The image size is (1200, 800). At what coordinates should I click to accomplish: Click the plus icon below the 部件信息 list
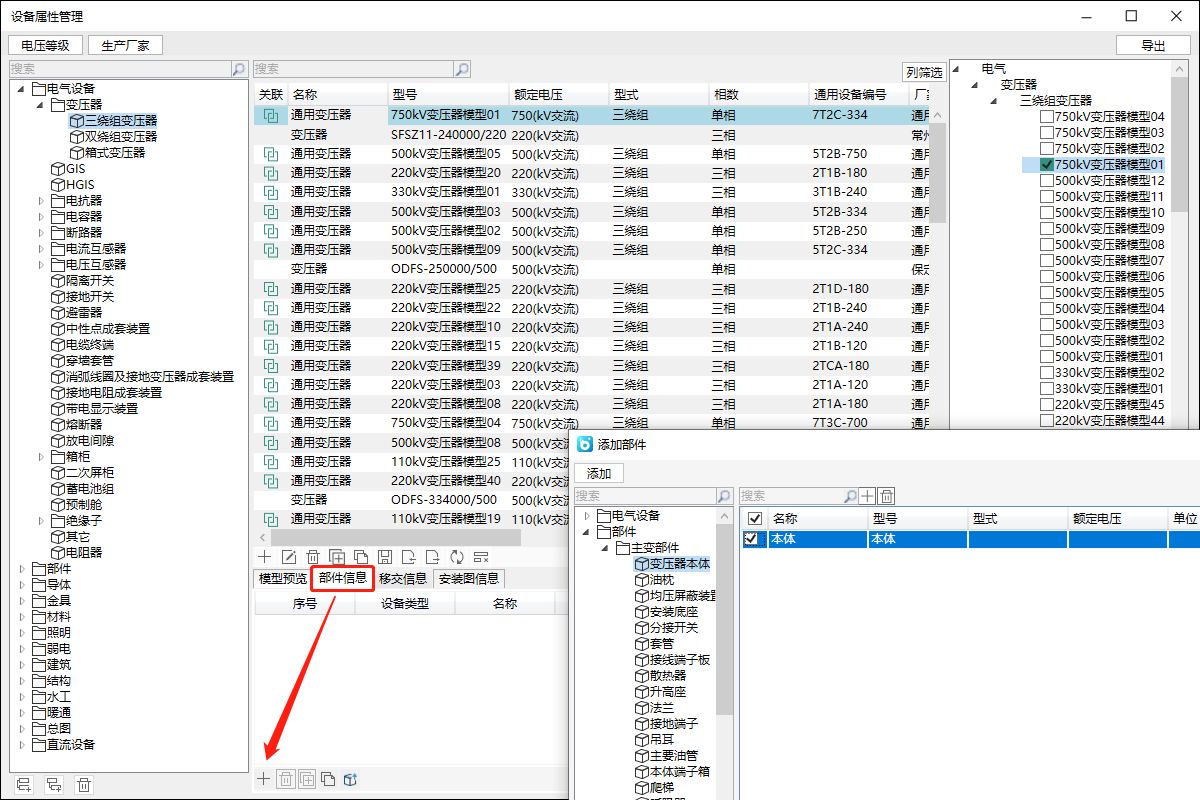coord(264,779)
